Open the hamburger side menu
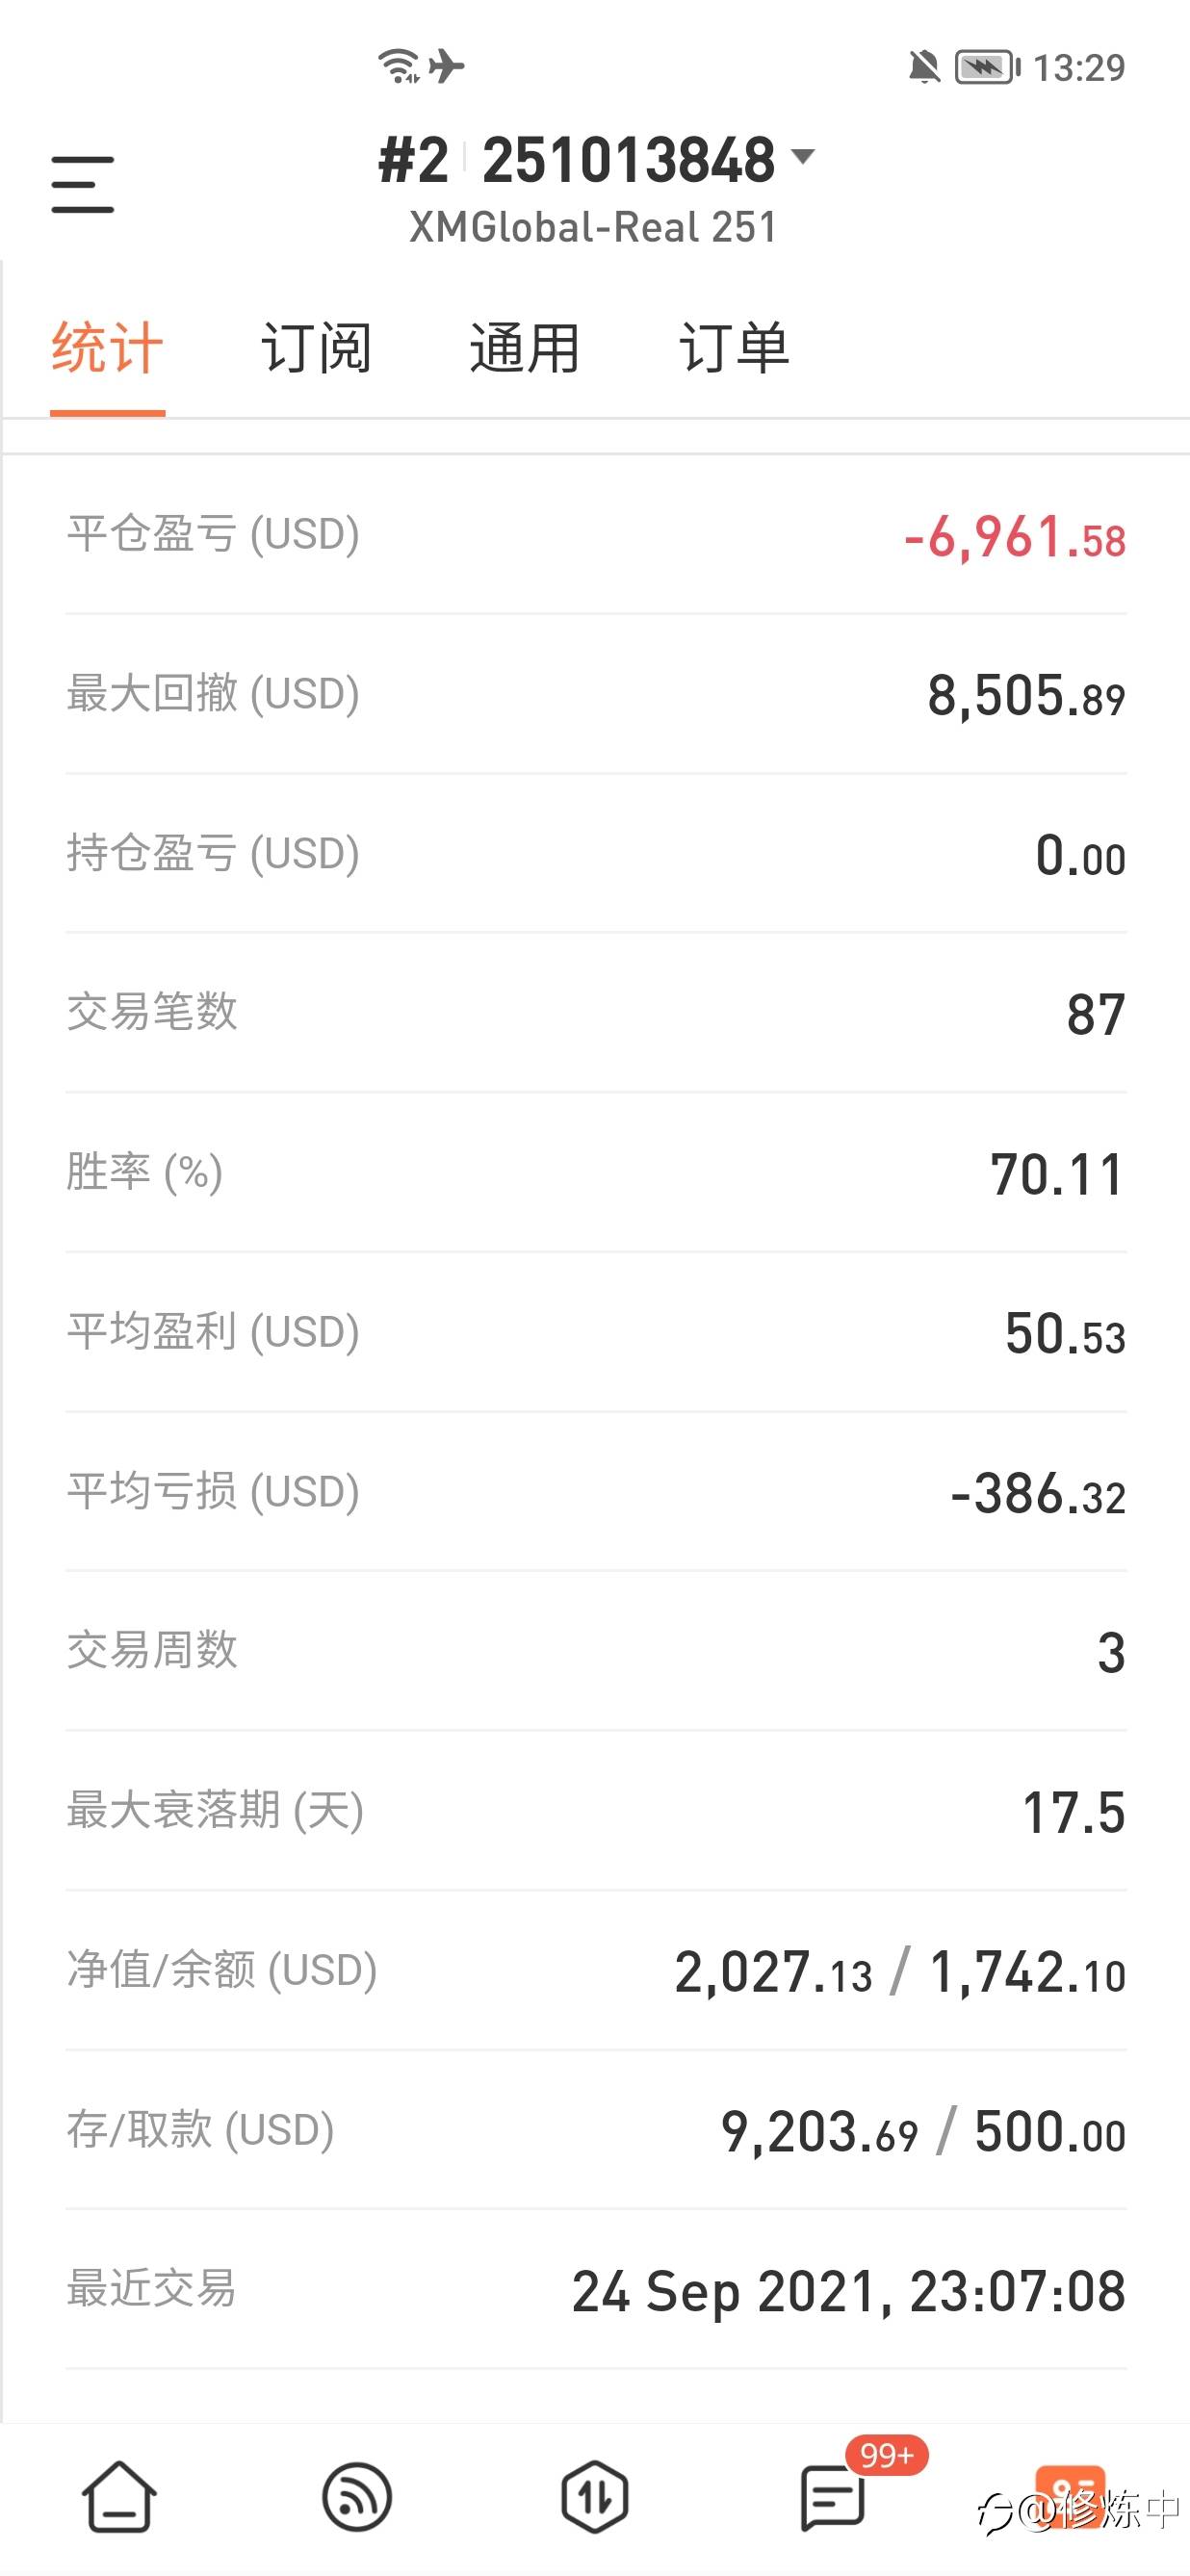Screen dimensions: 1190x2576 (x=83, y=184)
